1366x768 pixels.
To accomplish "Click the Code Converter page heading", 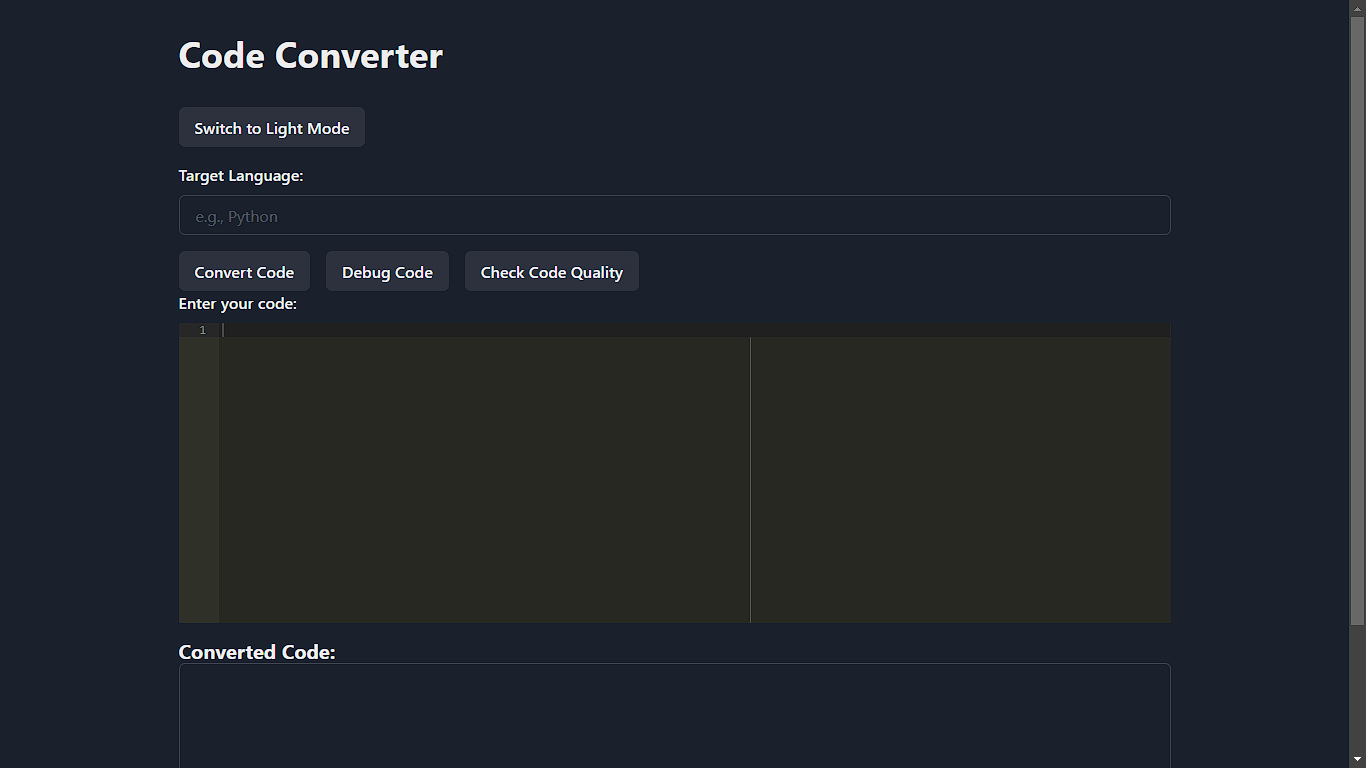I will tap(310, 55).
